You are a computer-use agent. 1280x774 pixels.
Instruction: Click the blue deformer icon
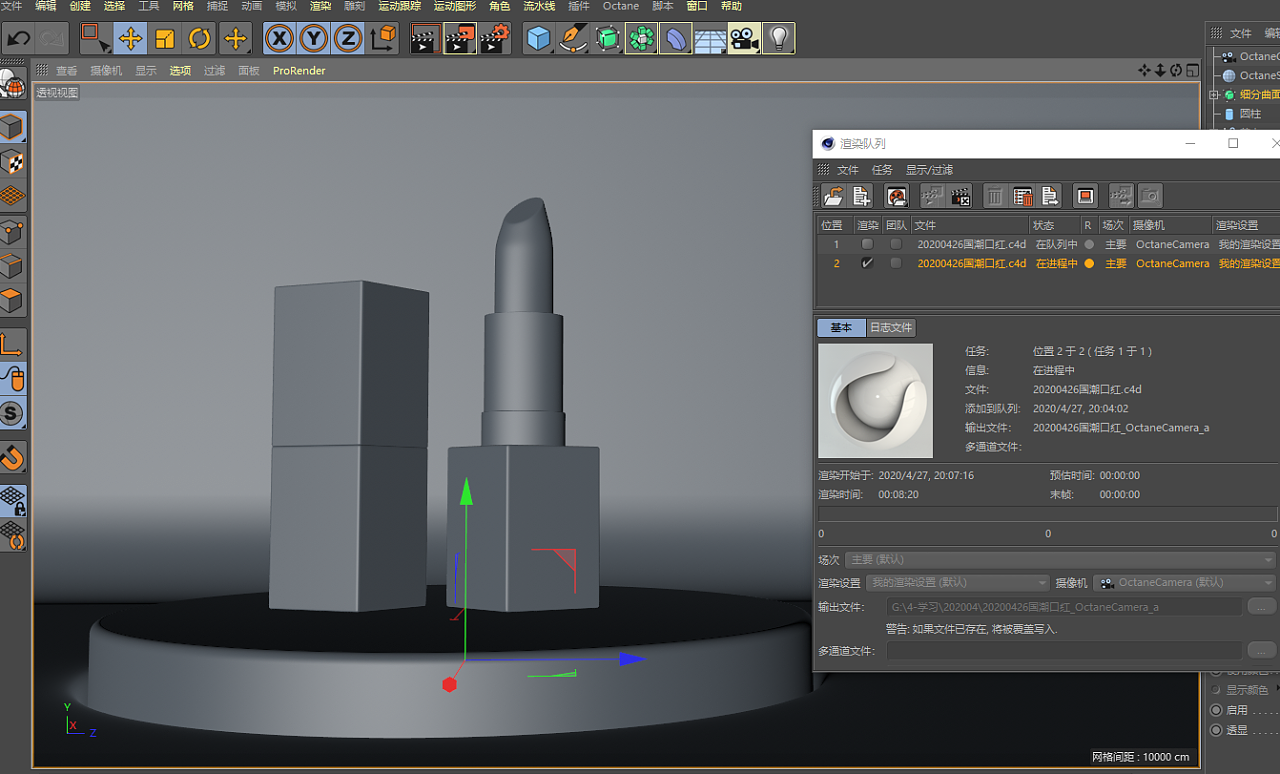click(x=675, y=39)
